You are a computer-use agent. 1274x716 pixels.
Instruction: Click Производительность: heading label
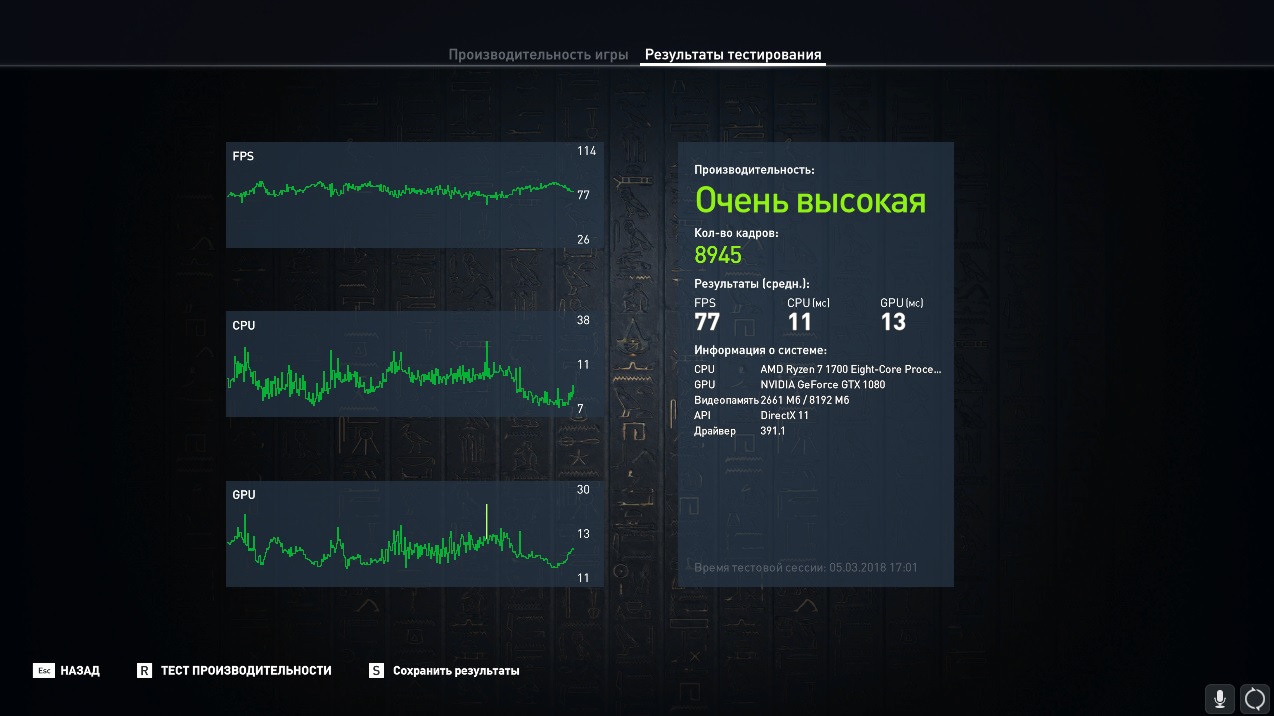coord(754,170)
